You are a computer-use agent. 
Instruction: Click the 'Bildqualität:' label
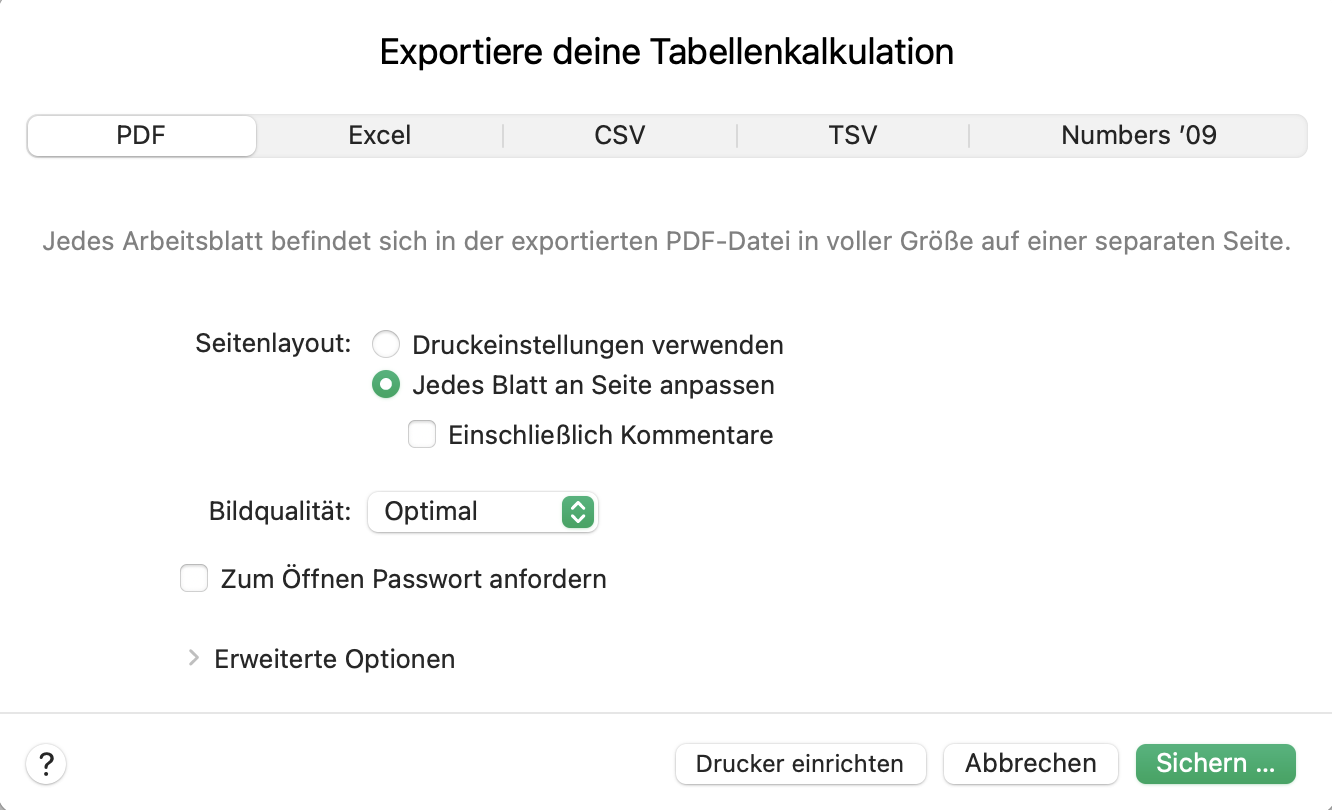point(280,512)
